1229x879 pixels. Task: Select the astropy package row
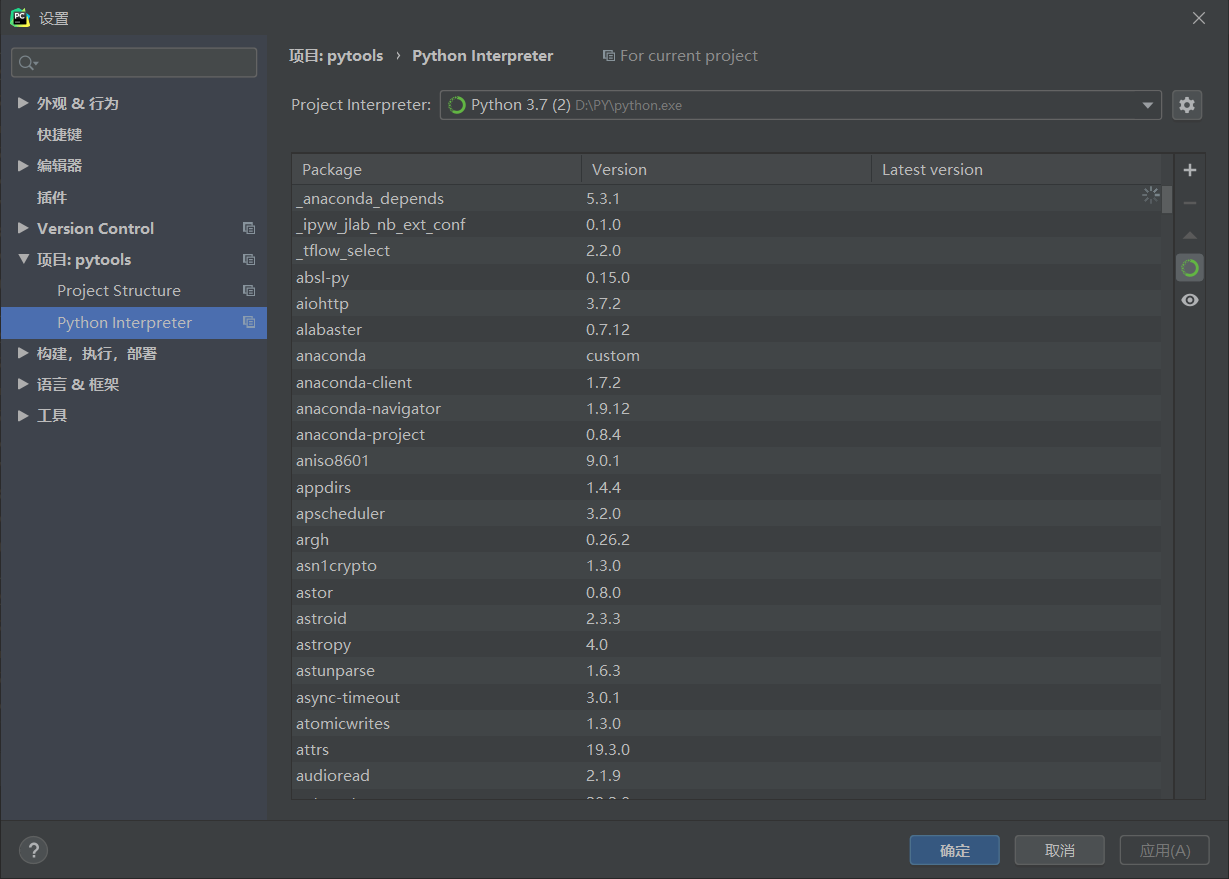(x=727, y=644)
